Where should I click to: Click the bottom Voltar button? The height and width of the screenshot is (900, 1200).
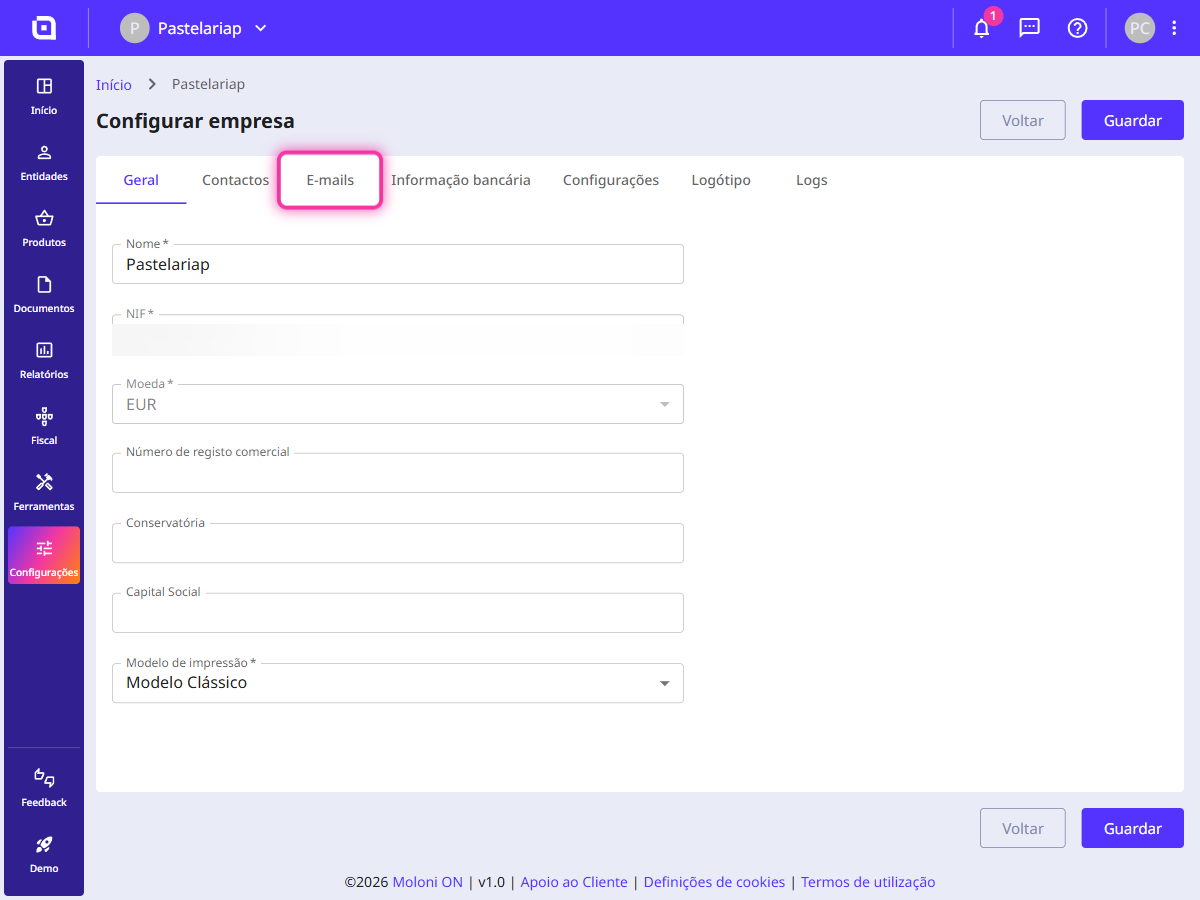point(1023,828)
